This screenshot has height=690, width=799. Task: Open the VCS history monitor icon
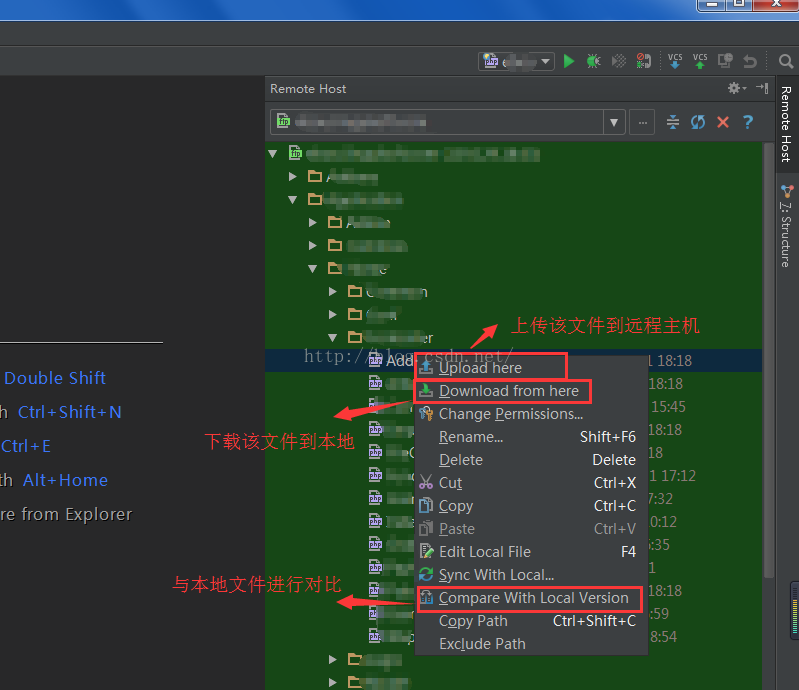(x=725, y=61)
